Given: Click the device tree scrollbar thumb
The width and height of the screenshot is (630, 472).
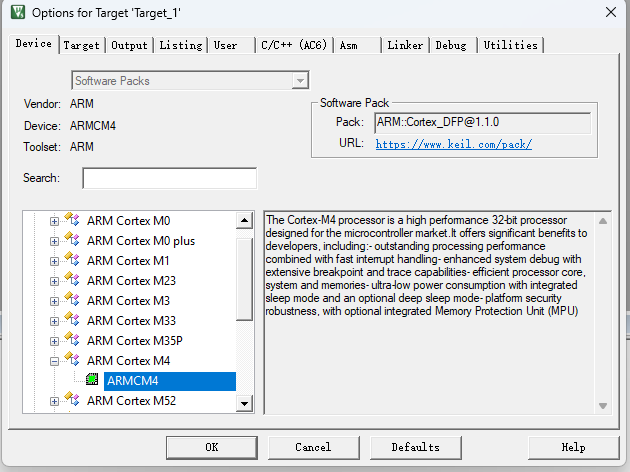Looking at the screenshot, I should (x=244, y=280).
